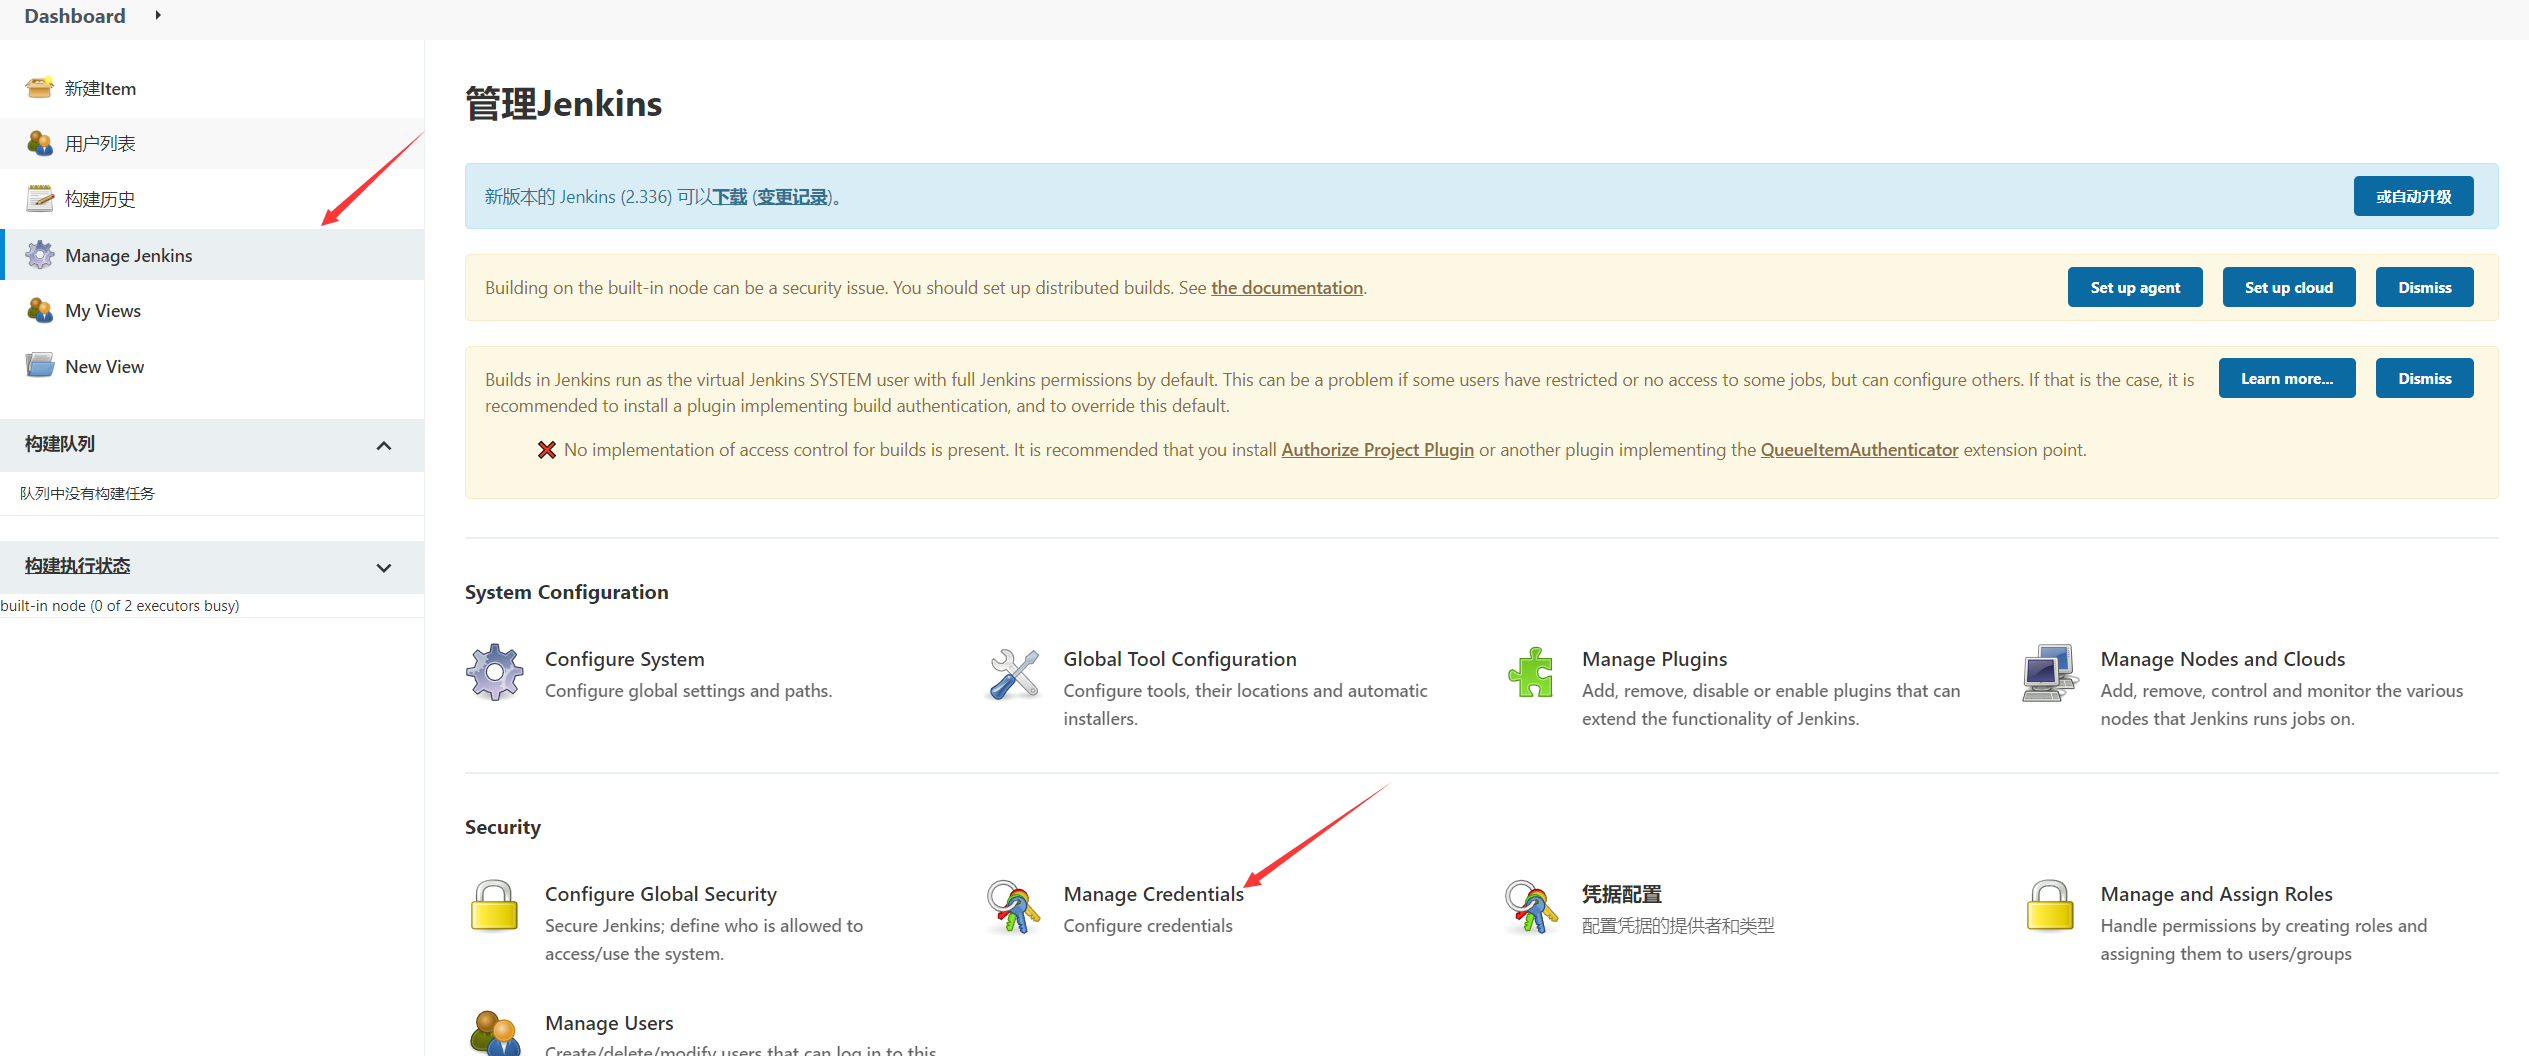Open Global Tool Configuration title
Image resolution: width=2529 pixels, height=1056 pixels.
coord(1180,659)
